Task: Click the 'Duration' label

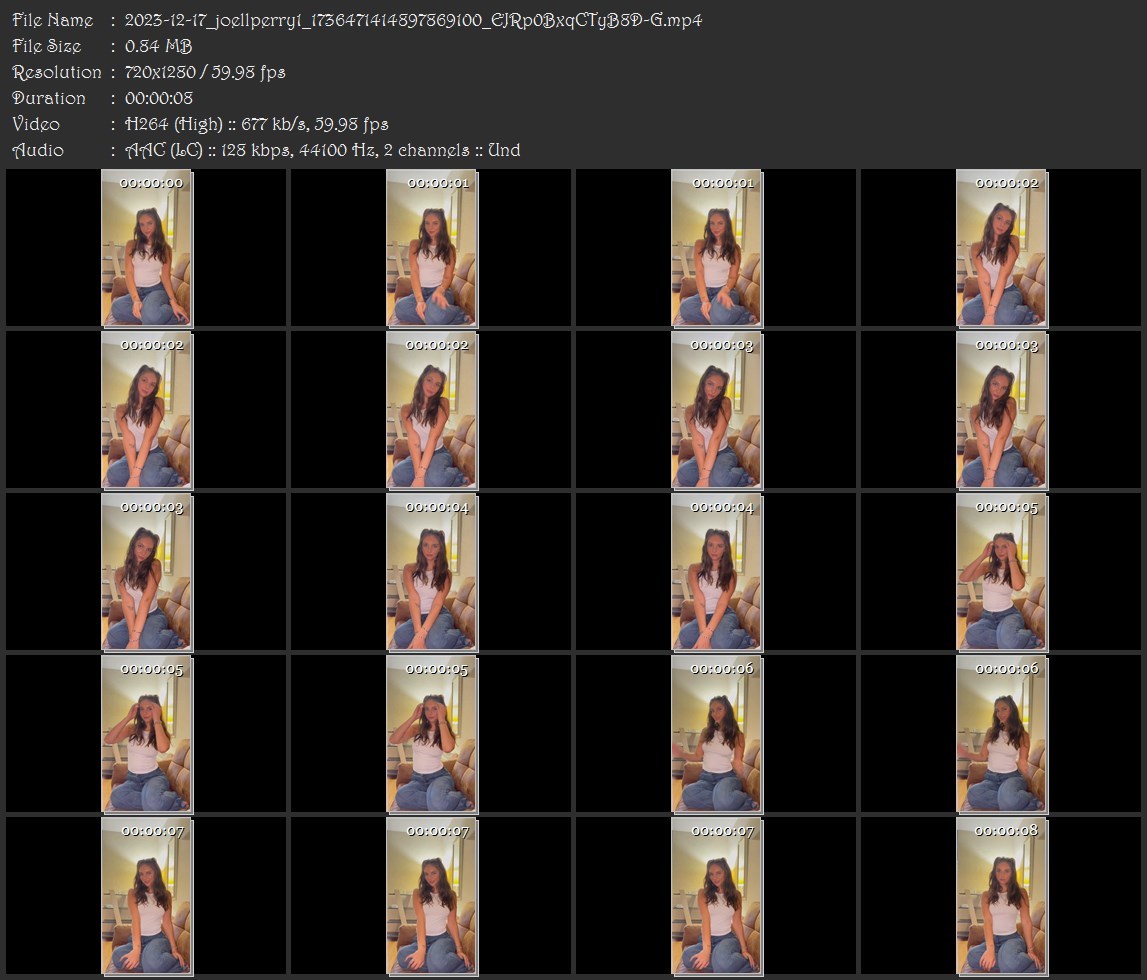Action: pyautogui.click(x=49, y=98)
